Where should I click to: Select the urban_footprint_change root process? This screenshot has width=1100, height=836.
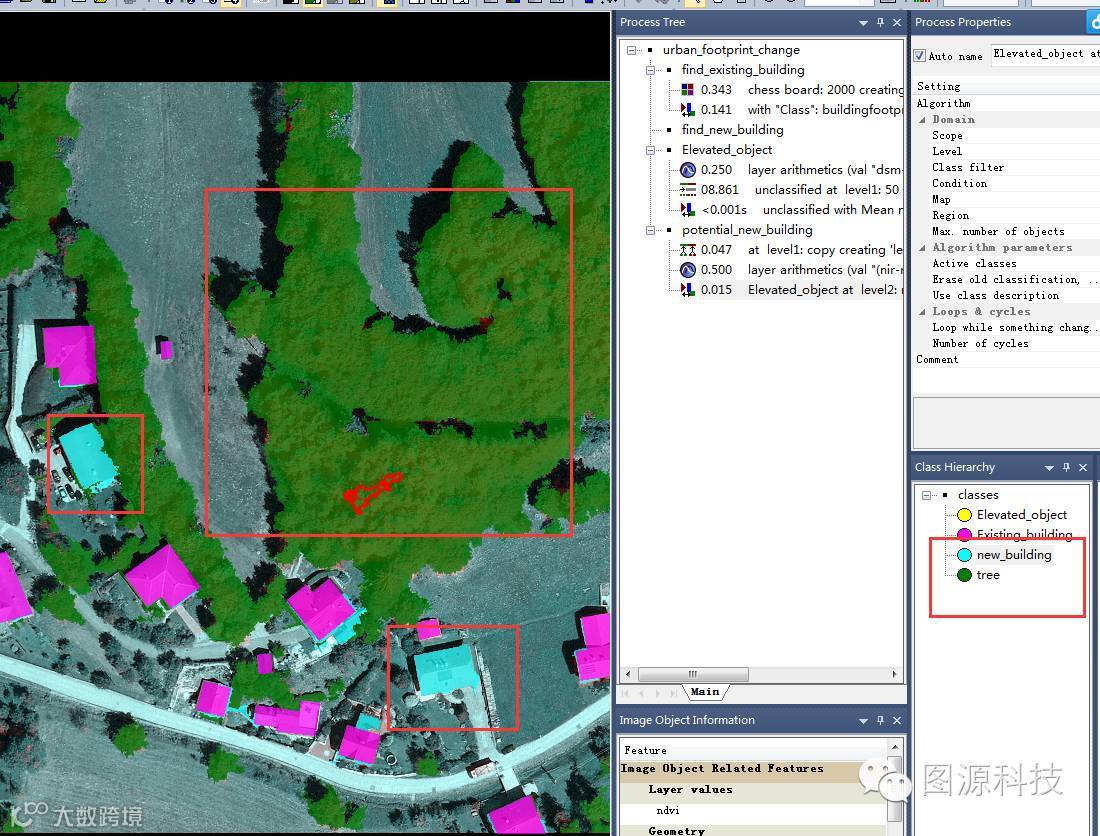pos(731,50)
